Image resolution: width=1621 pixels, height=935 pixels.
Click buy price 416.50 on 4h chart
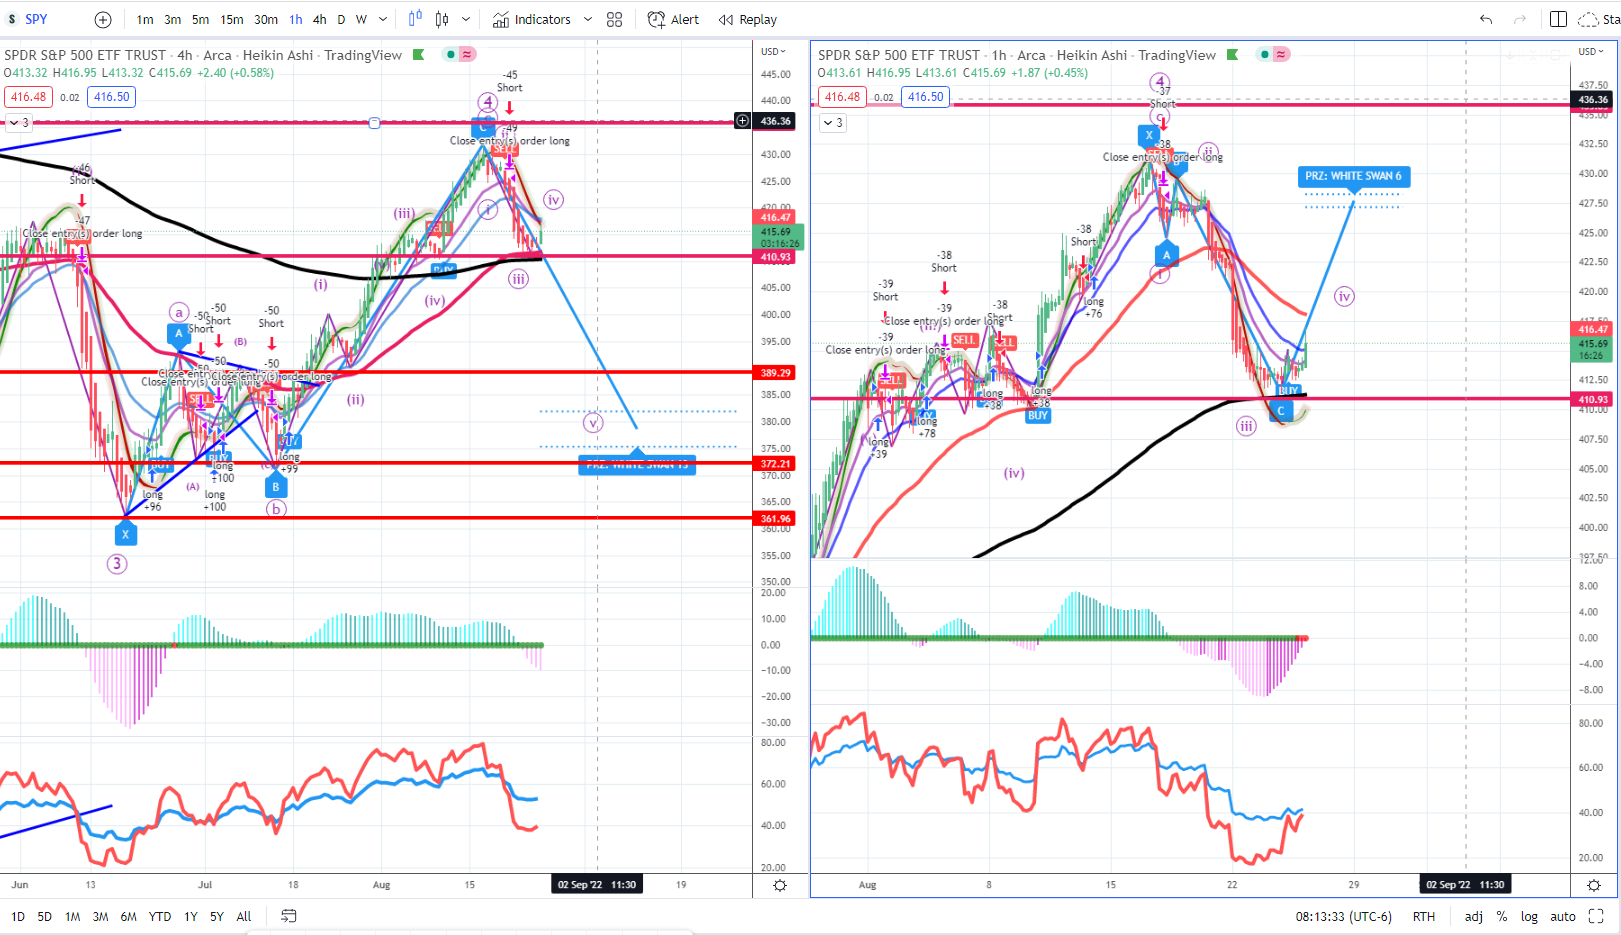coord(112,97)
